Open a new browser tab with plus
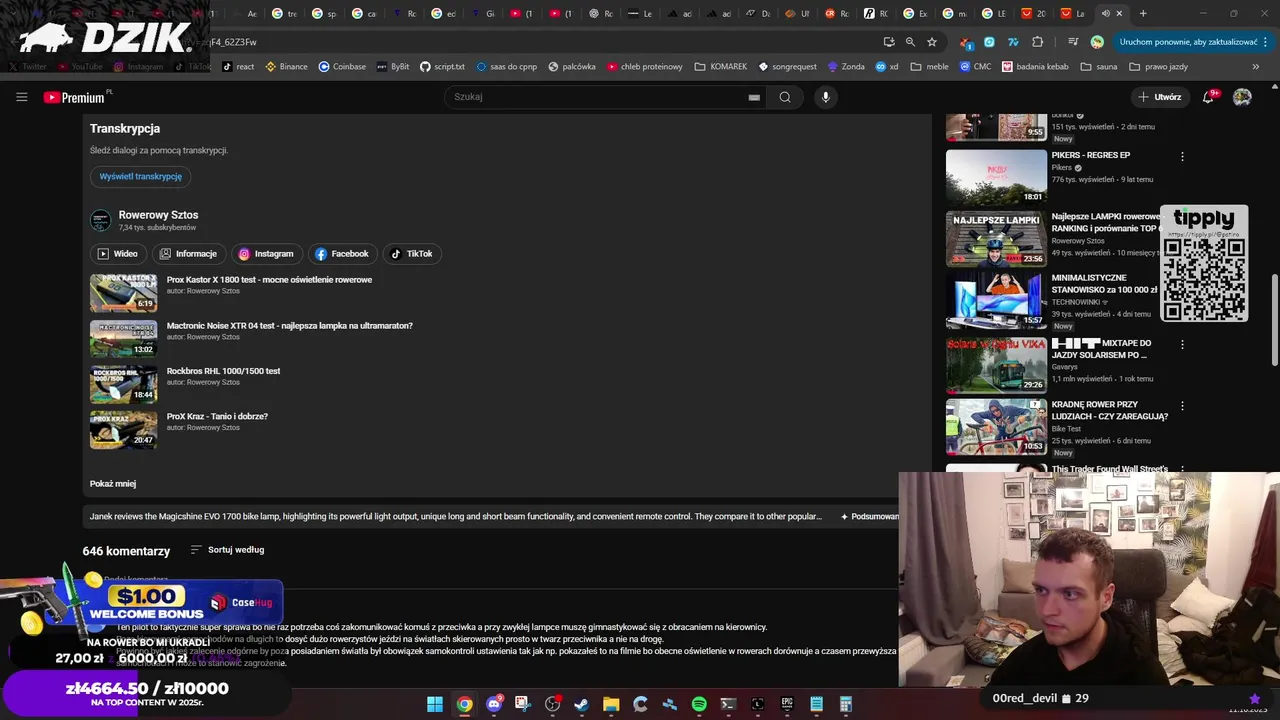Viewport: 1280px width, 720px height. [1143, 14]
